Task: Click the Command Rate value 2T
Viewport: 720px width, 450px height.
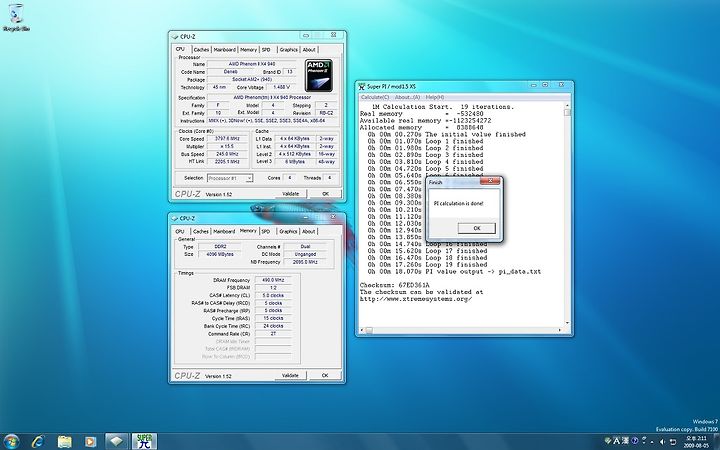Action: [273, 334]
